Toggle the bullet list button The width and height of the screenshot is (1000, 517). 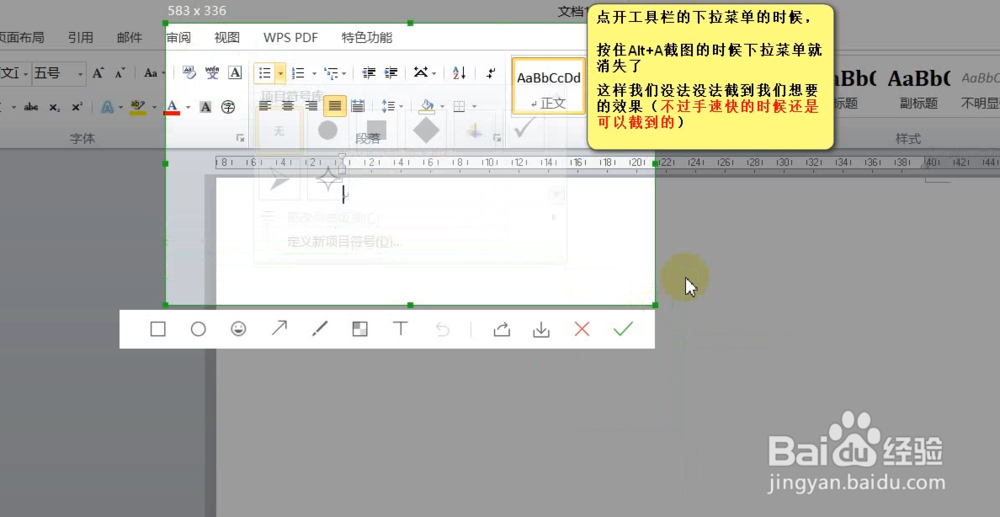pyautogui.click(x=265, y=73)
